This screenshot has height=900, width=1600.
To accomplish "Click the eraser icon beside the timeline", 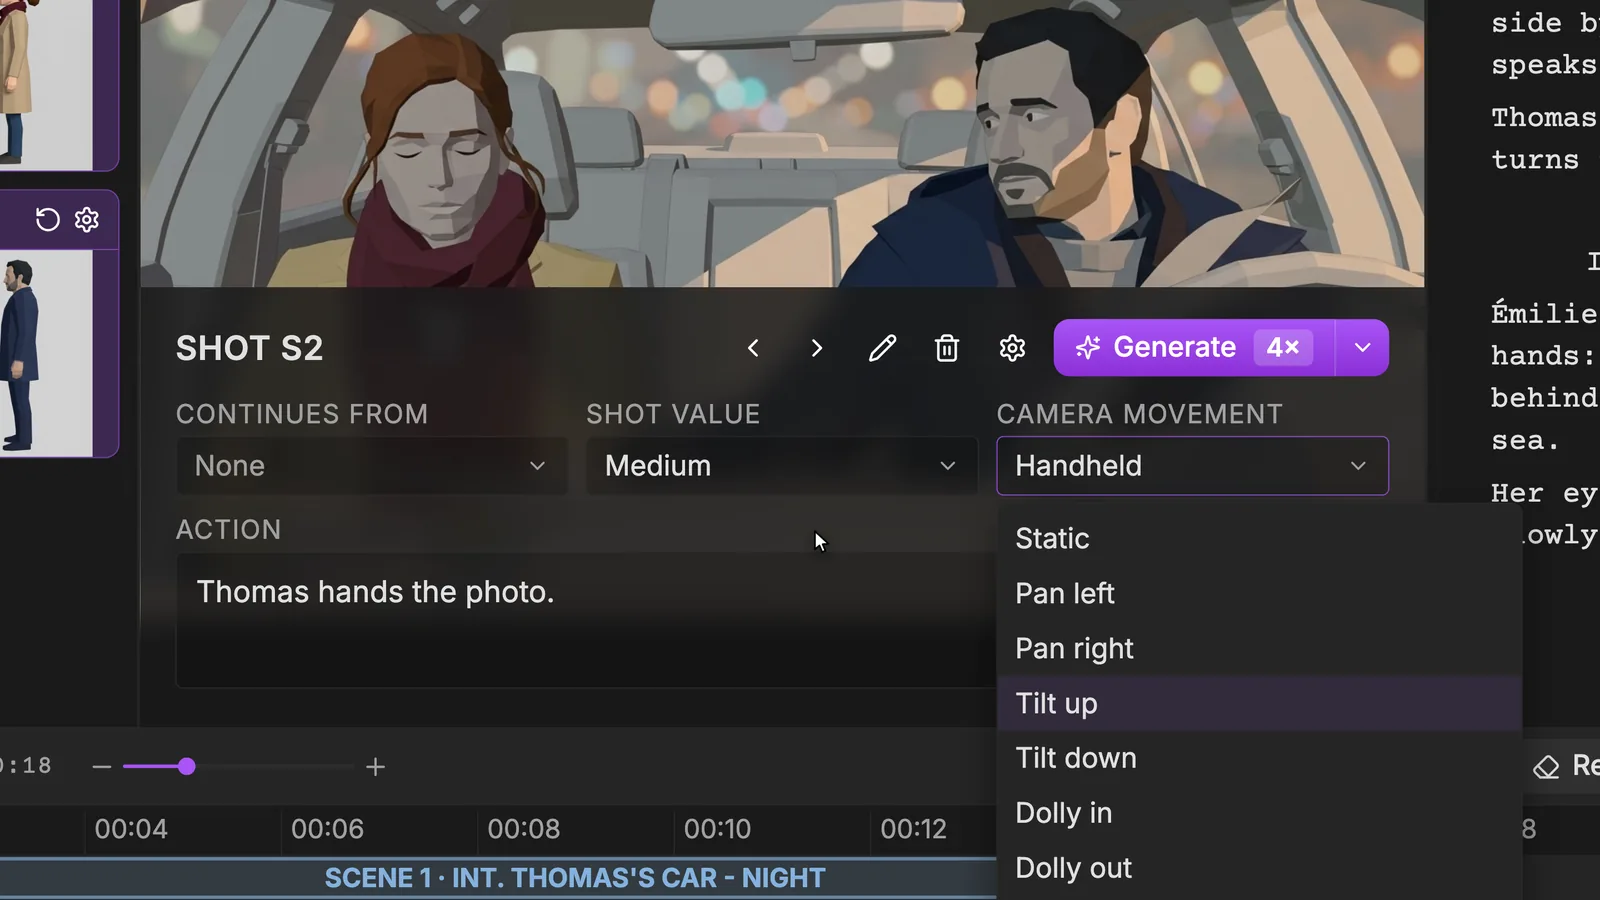I will (x=1546, y=767).
